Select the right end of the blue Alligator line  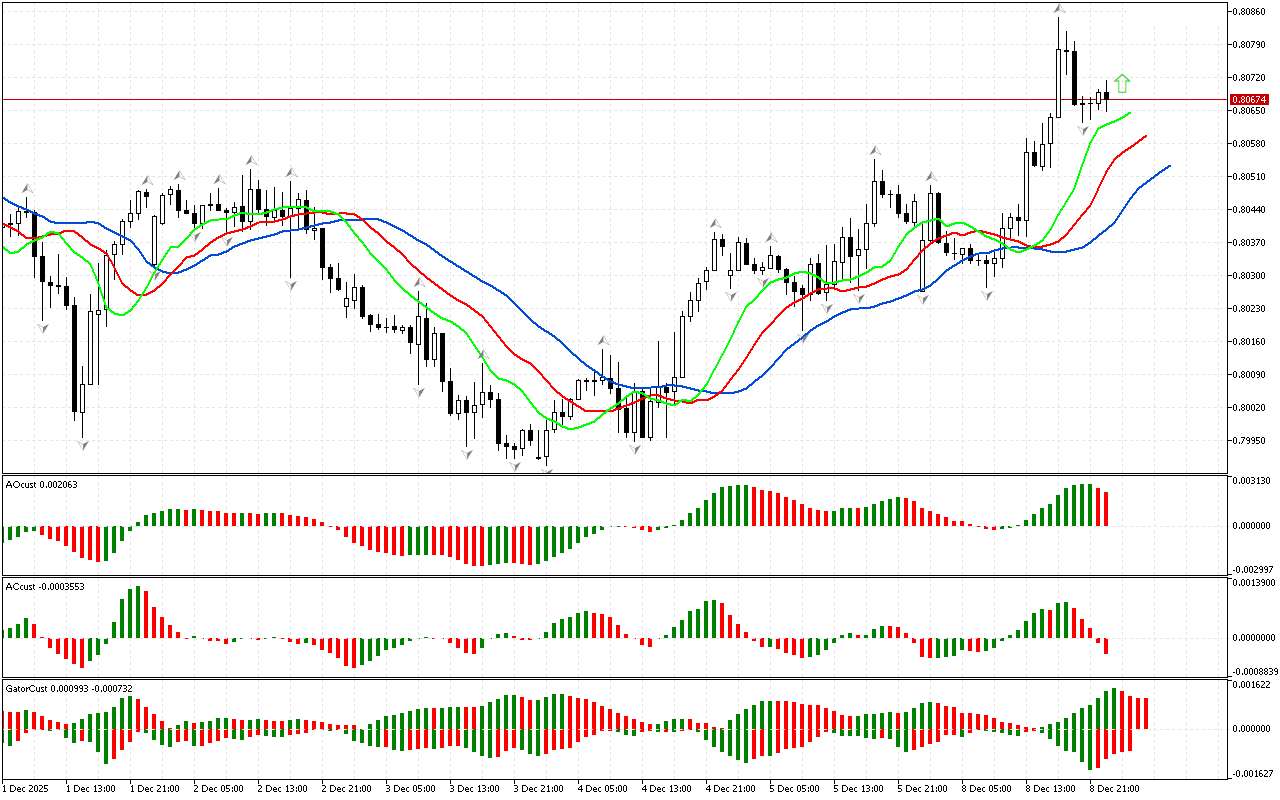[1168, 166]
